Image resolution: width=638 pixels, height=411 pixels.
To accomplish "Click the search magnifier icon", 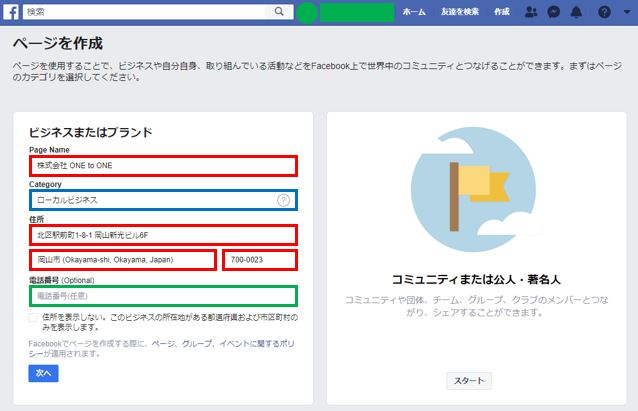I will click(x=279, y=12).
